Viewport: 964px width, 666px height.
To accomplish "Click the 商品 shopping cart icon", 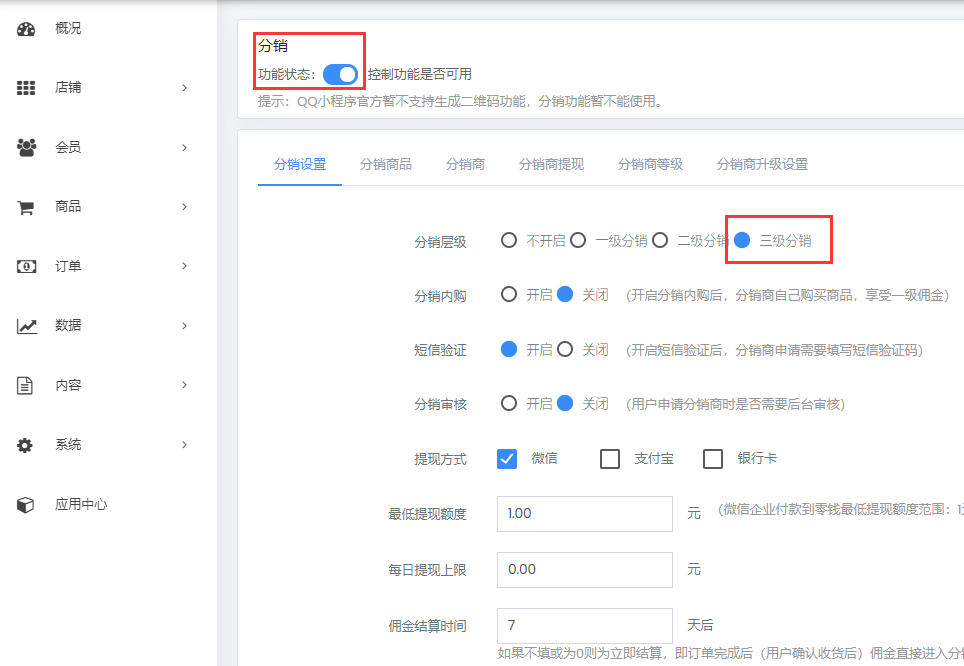I will coord(26,207).
